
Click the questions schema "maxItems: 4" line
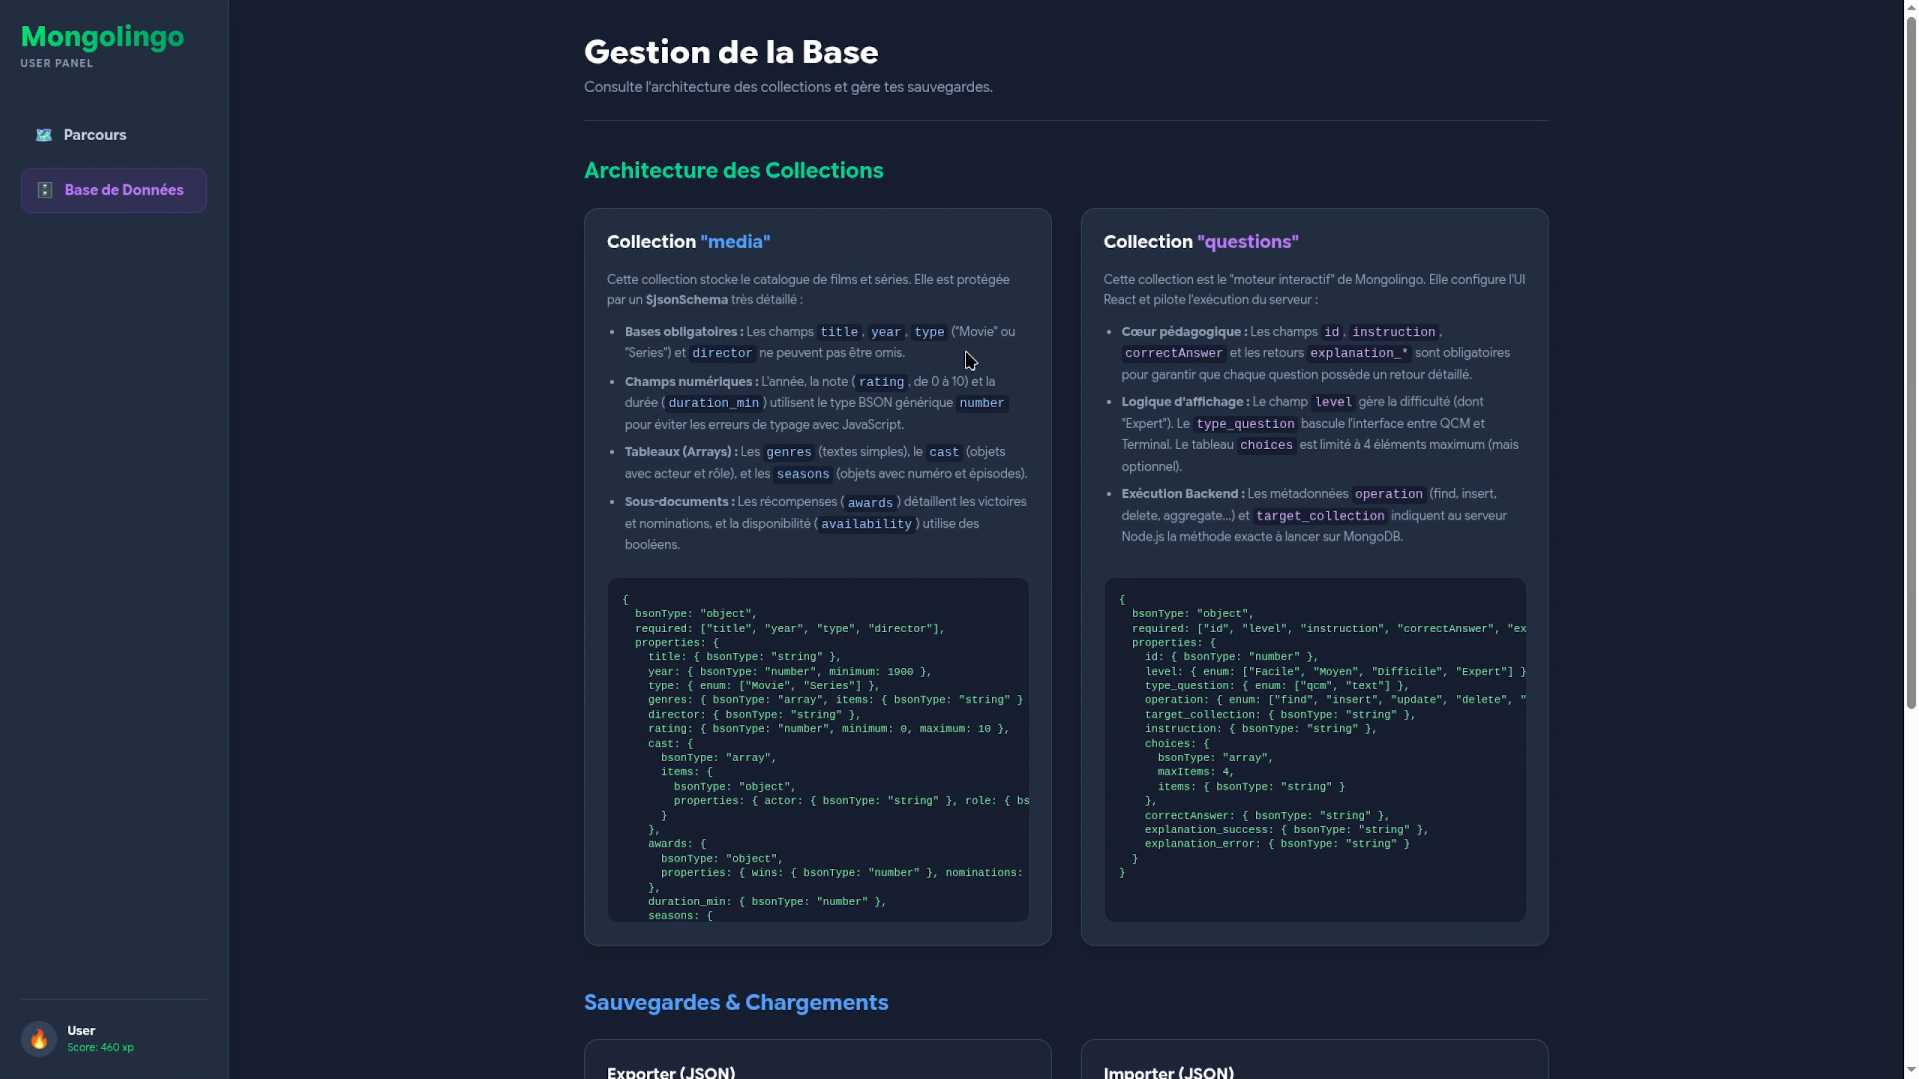(1196, 772)
